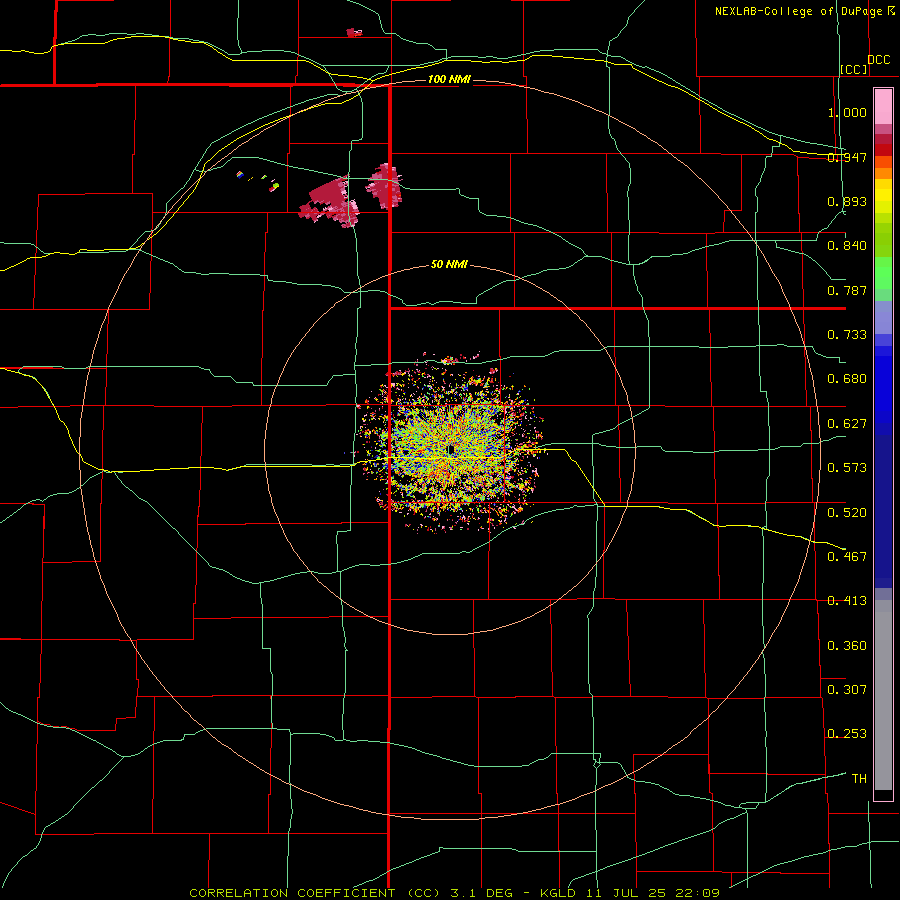This screenshot has height=900, width=900.
Task: Click the 0.360 color scale value
Action: (x=847, y=646)
